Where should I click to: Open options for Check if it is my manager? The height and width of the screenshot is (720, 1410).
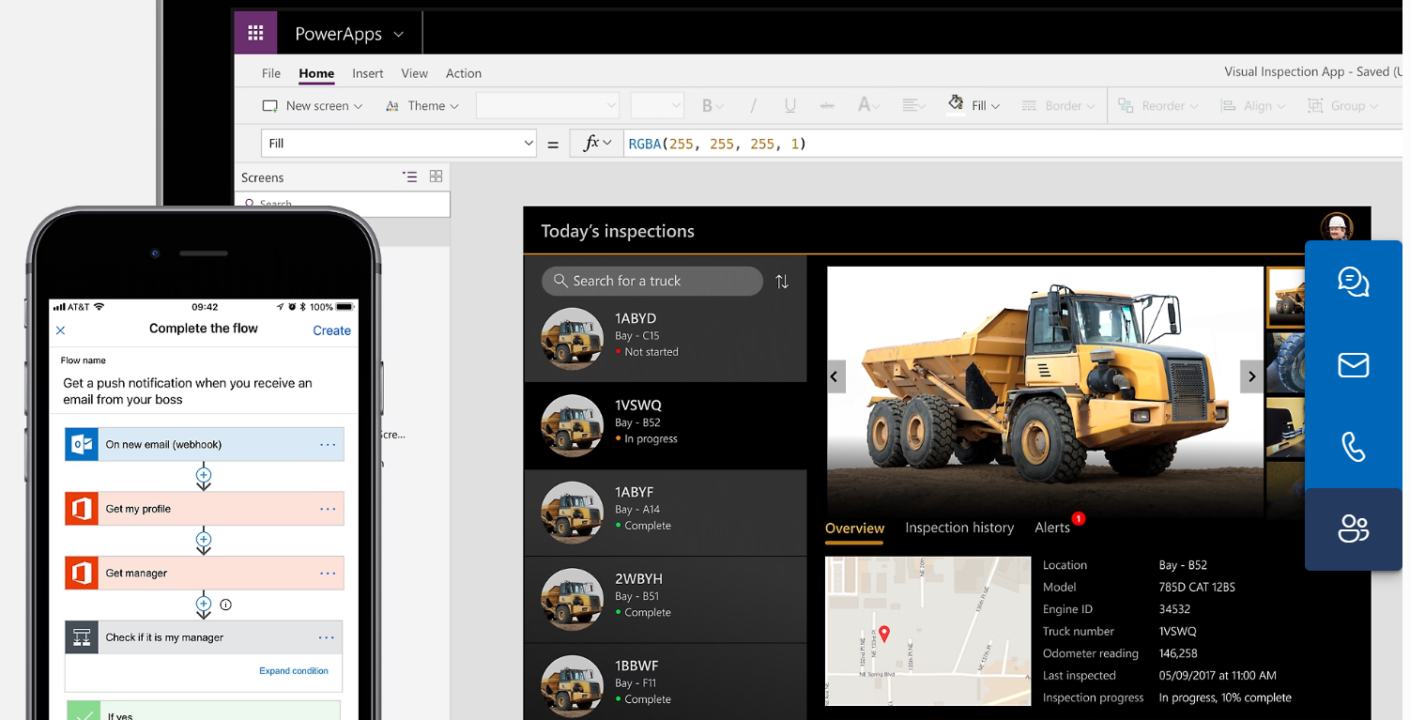point(327,637)
